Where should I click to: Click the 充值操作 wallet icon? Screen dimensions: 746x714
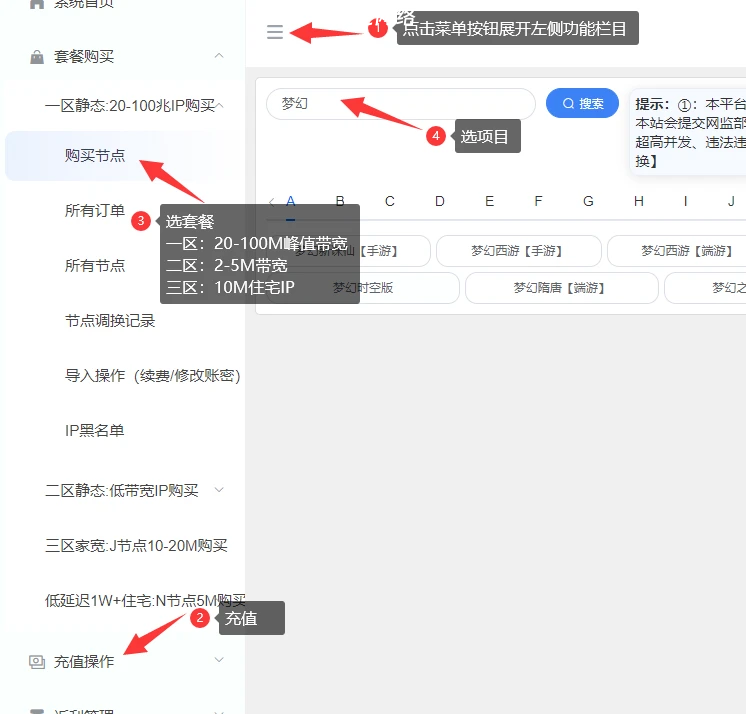point(37,662)
